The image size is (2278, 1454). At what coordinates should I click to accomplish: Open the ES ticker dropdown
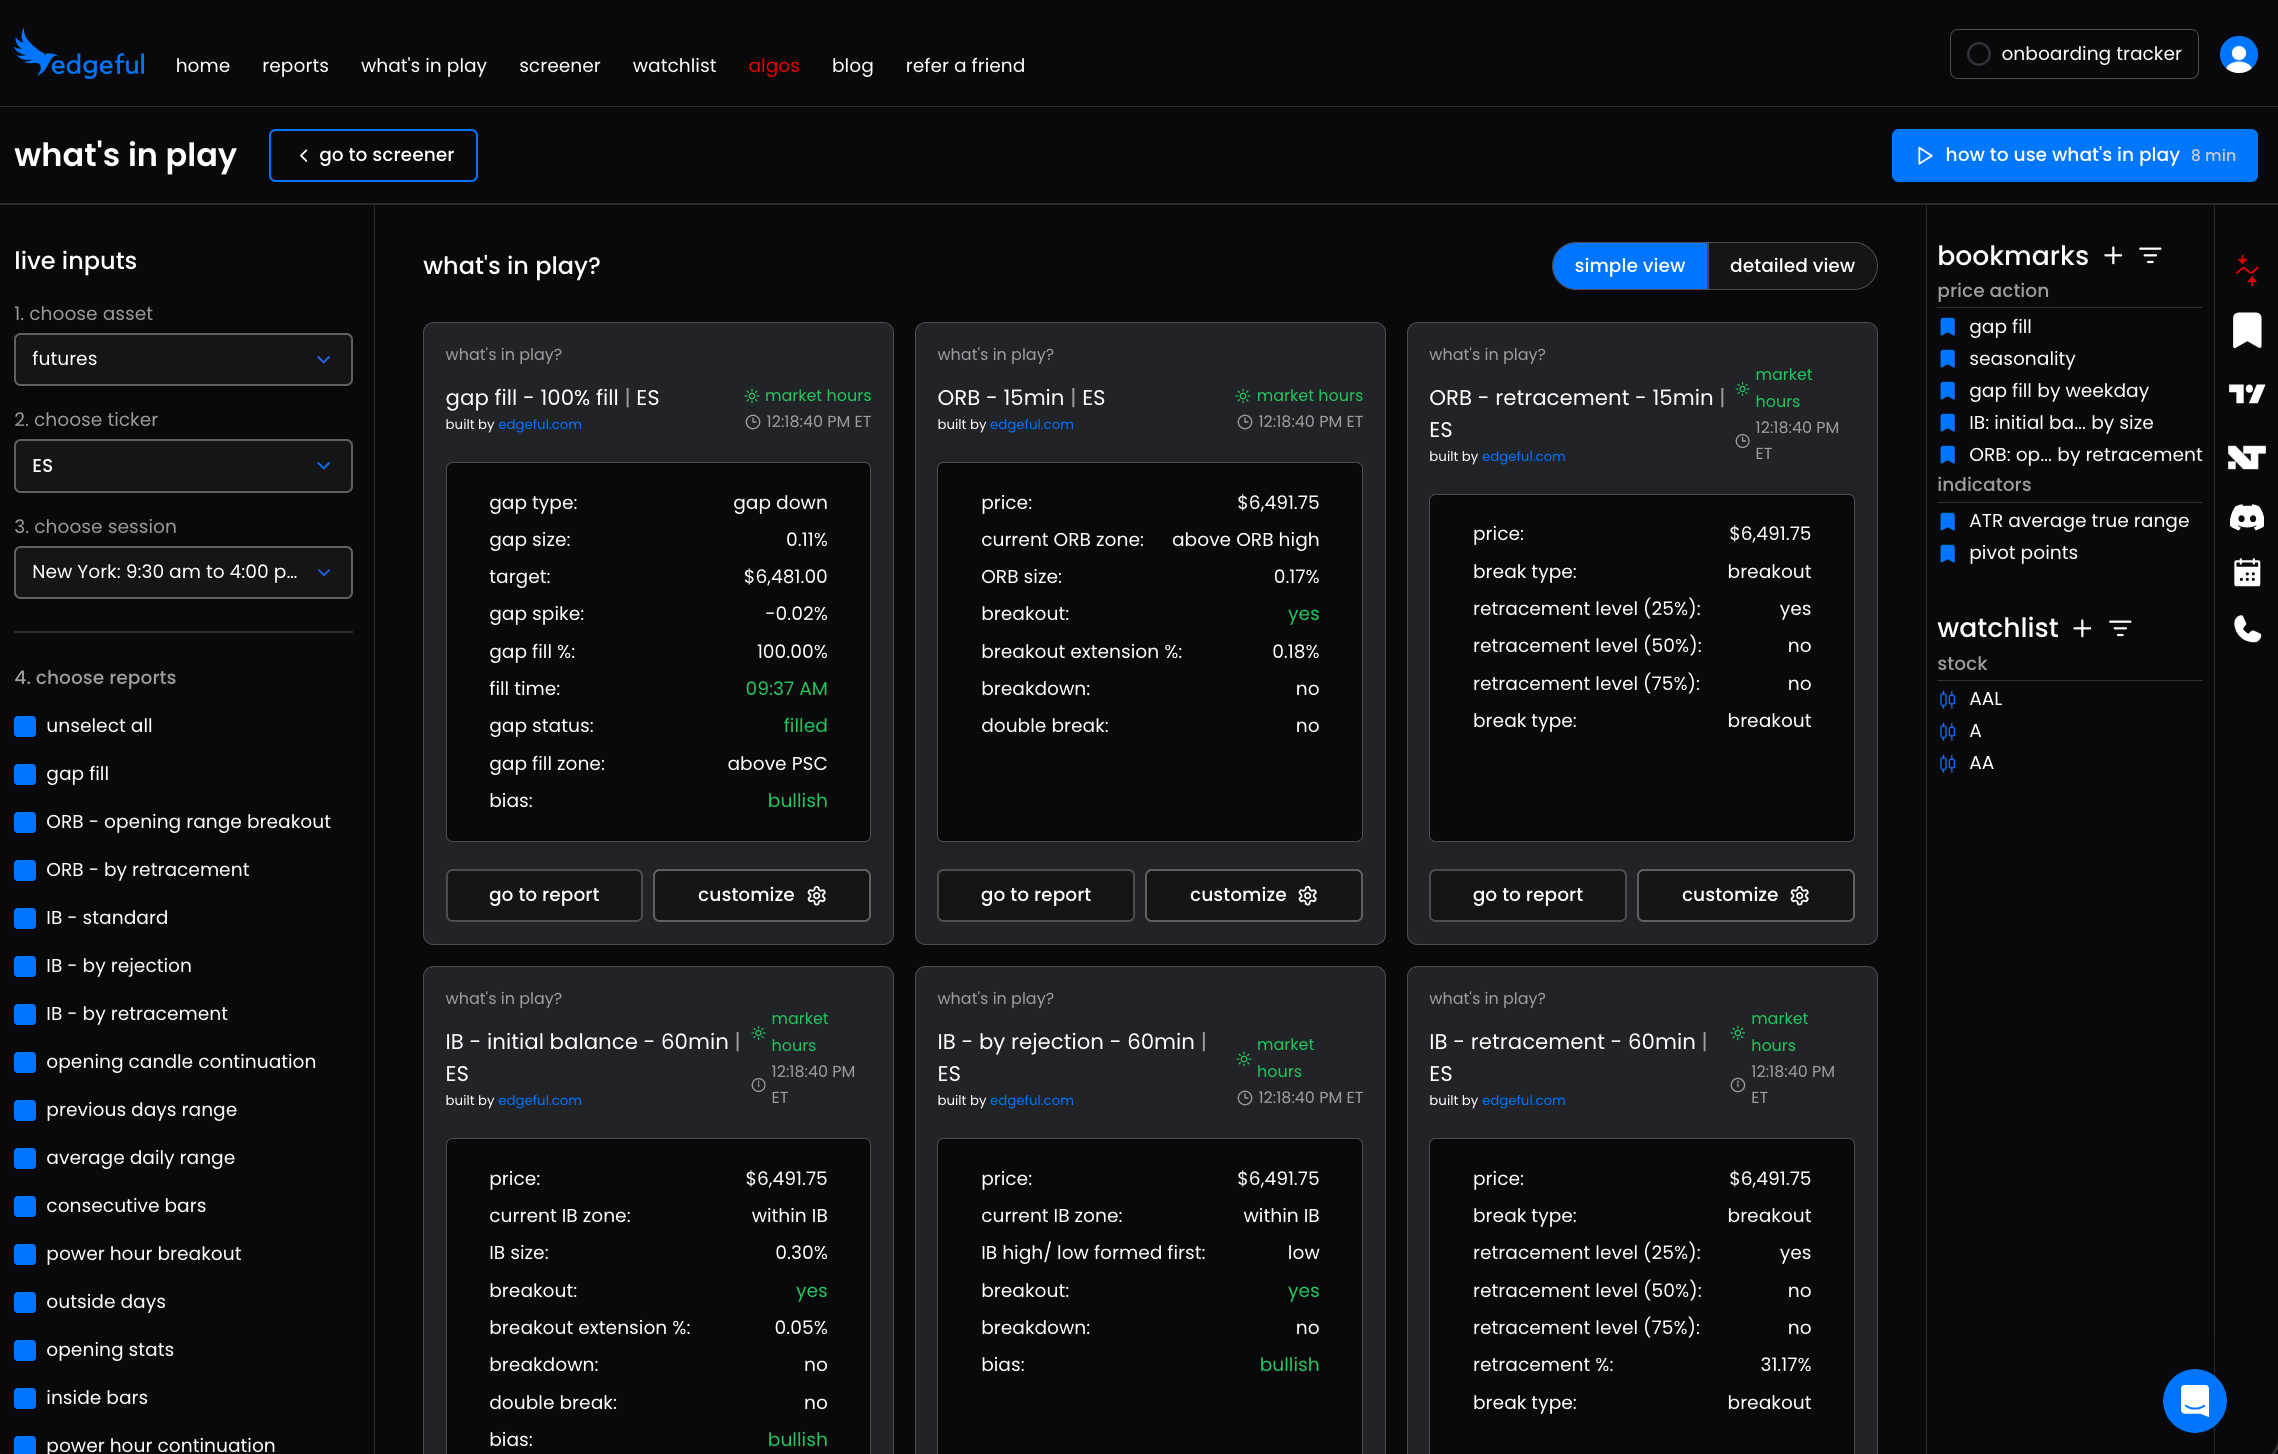click(x=183, y=466)
